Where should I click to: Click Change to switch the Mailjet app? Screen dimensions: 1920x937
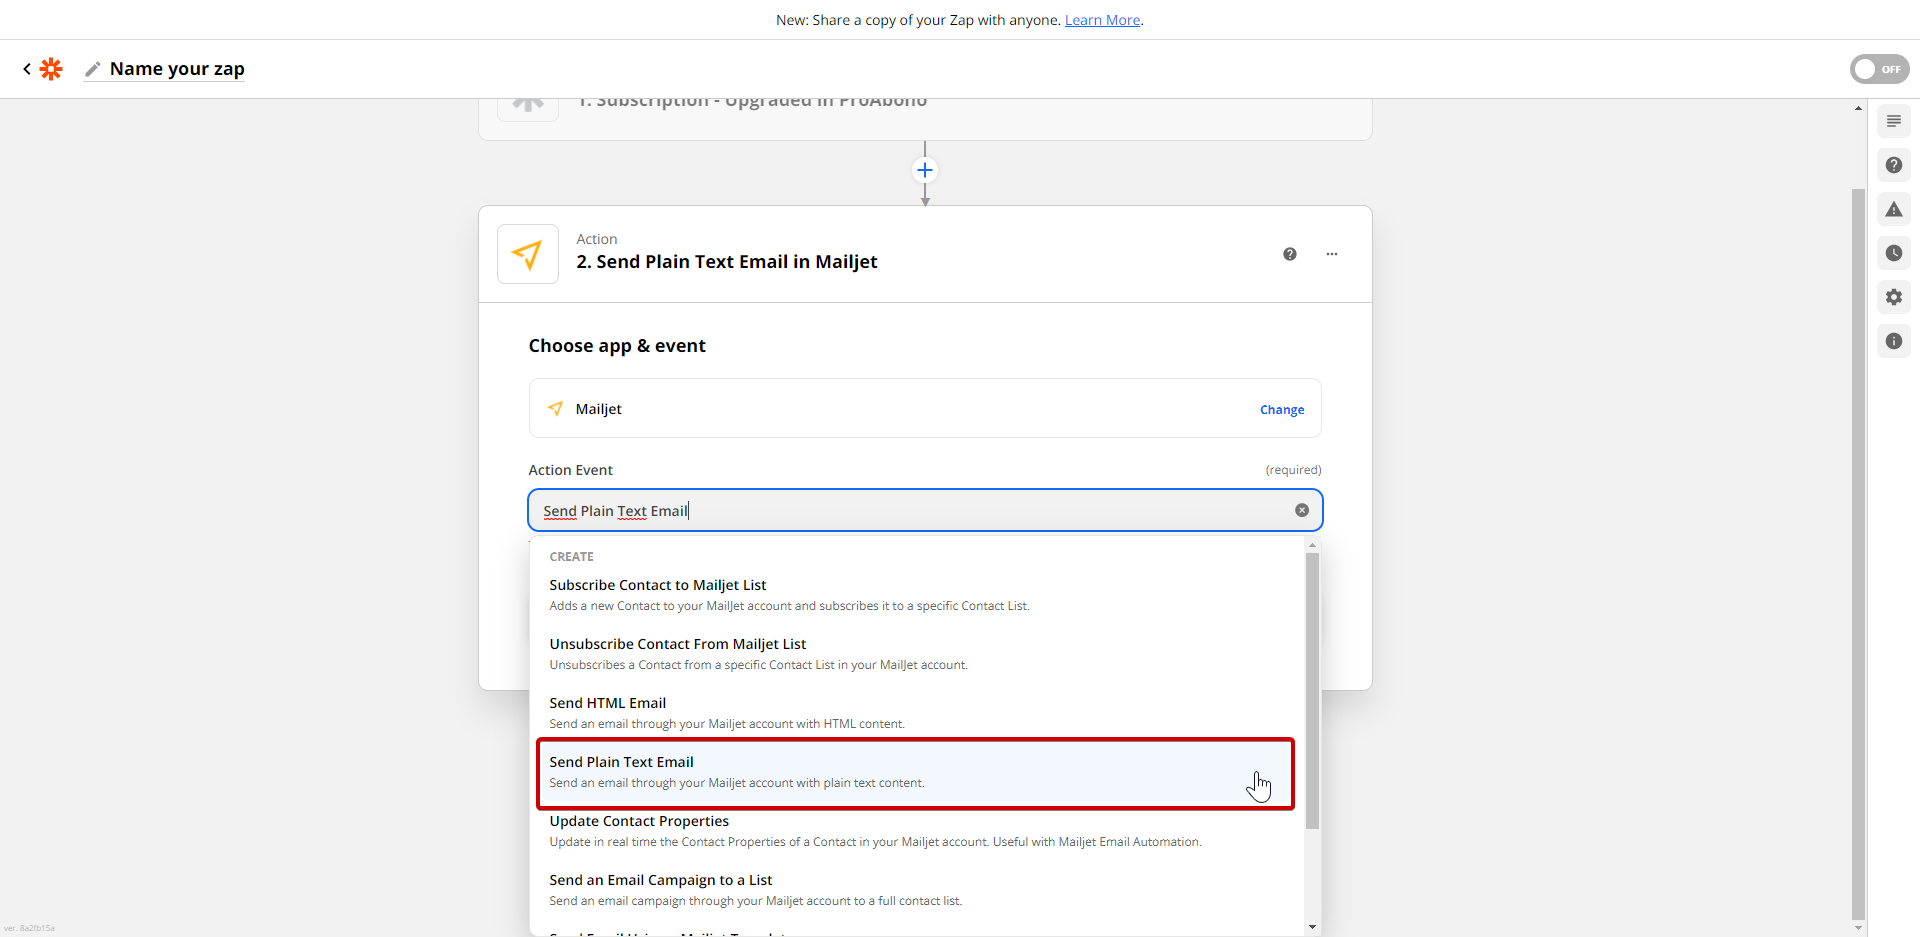(x=1282, y=410)
